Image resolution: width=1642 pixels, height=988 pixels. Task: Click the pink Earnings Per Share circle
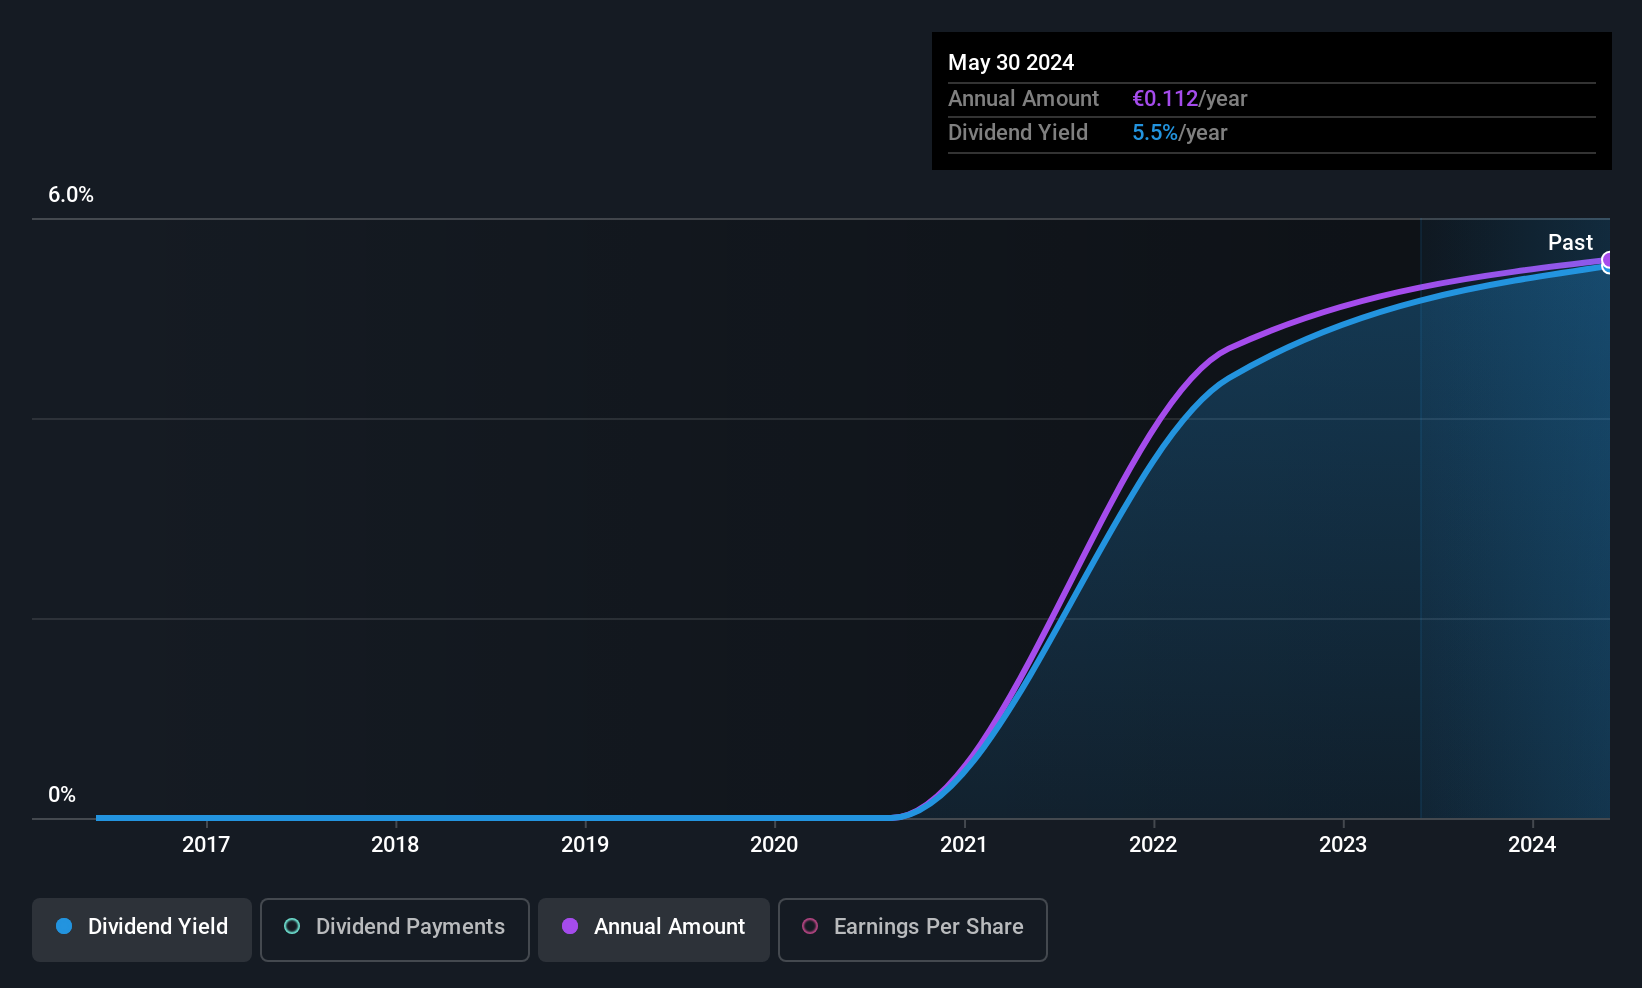[810, 926]
